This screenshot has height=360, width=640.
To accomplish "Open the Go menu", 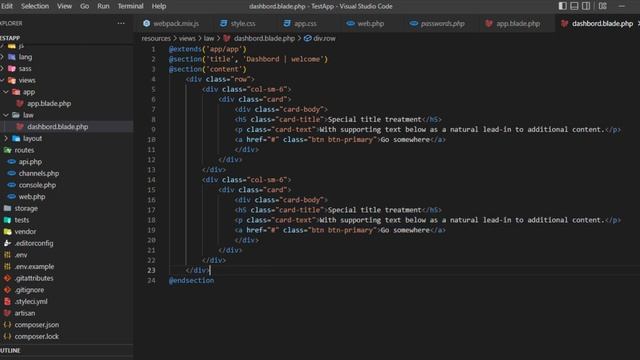I will click(84, 6).
